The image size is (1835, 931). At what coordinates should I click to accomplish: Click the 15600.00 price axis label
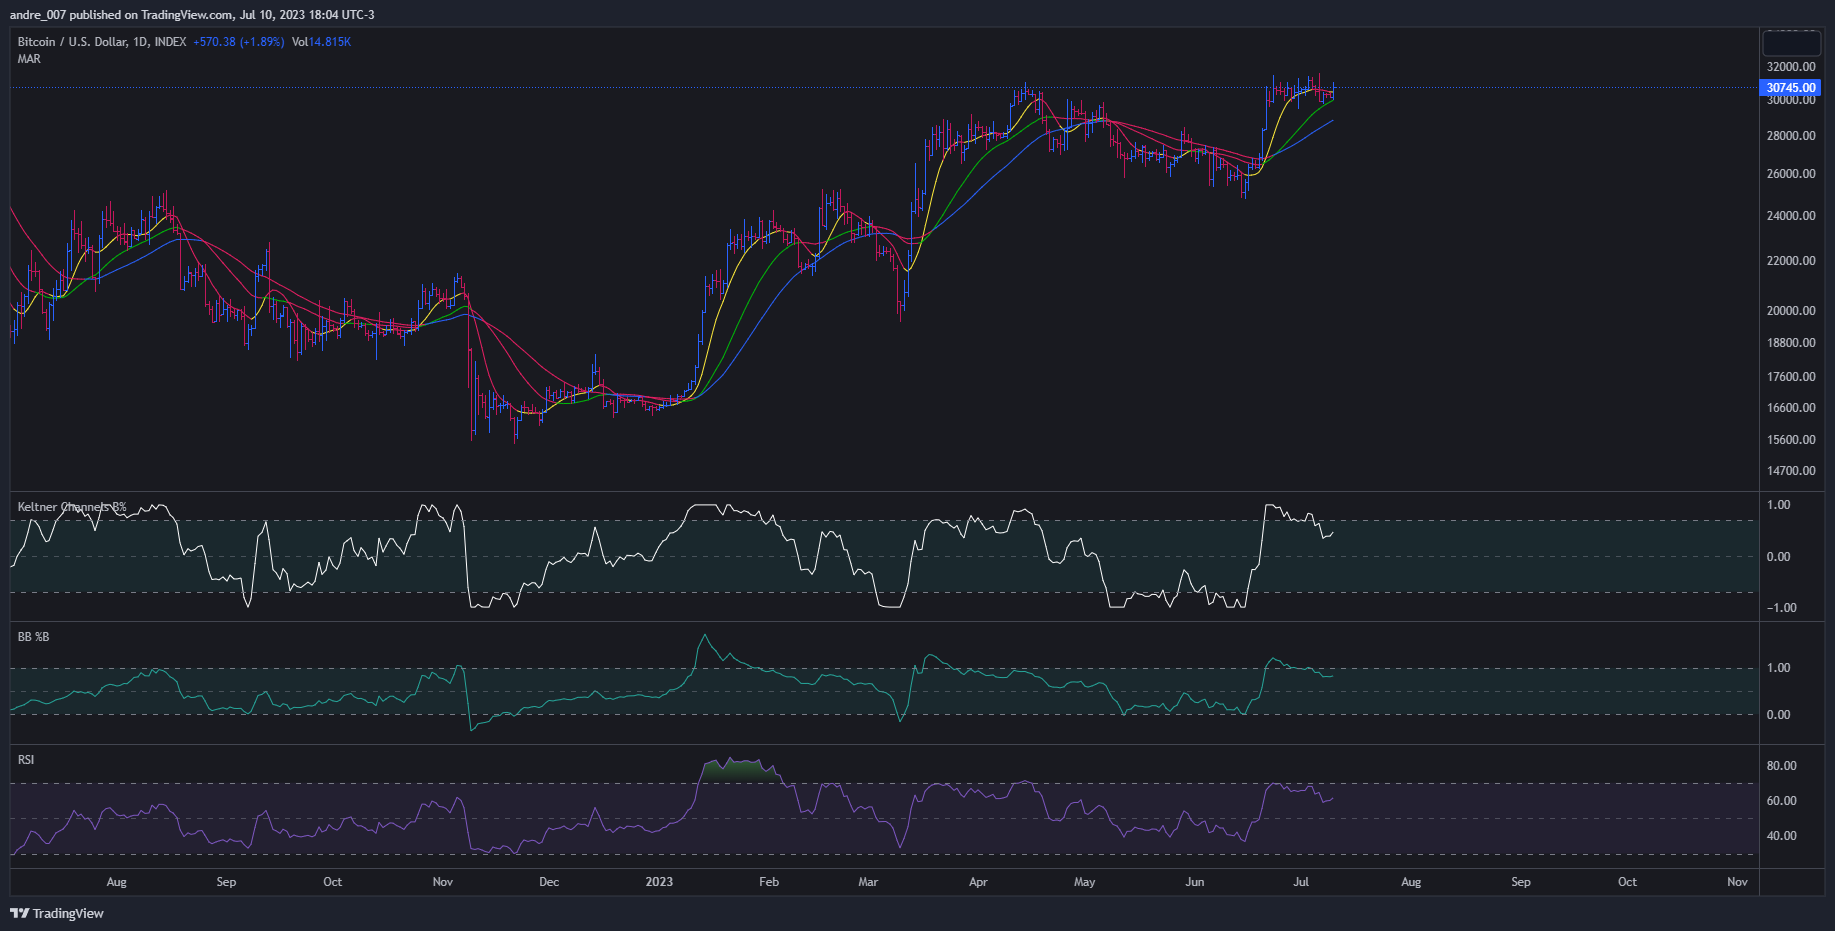coord(1791,440)
